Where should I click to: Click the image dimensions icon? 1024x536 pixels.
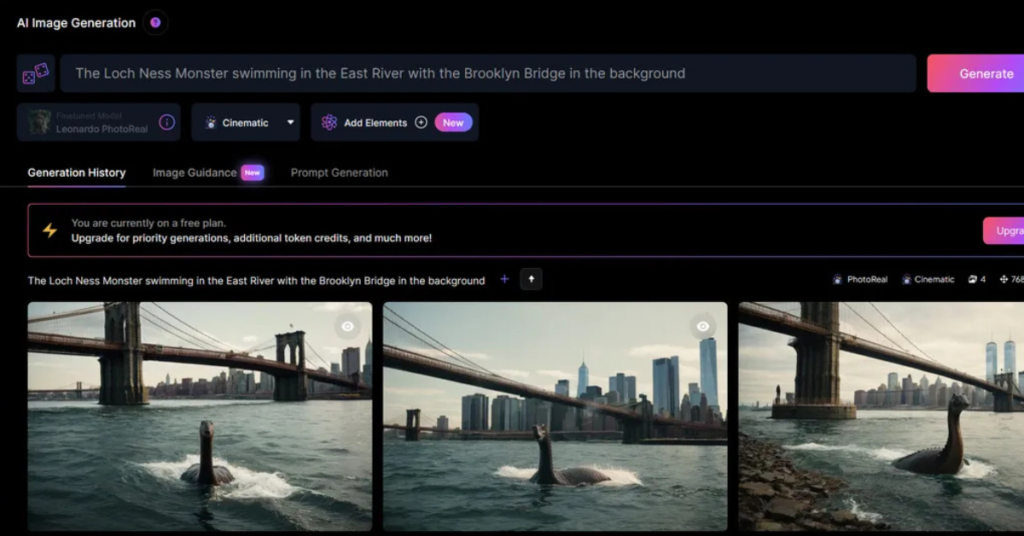(x=1004, y=279)
